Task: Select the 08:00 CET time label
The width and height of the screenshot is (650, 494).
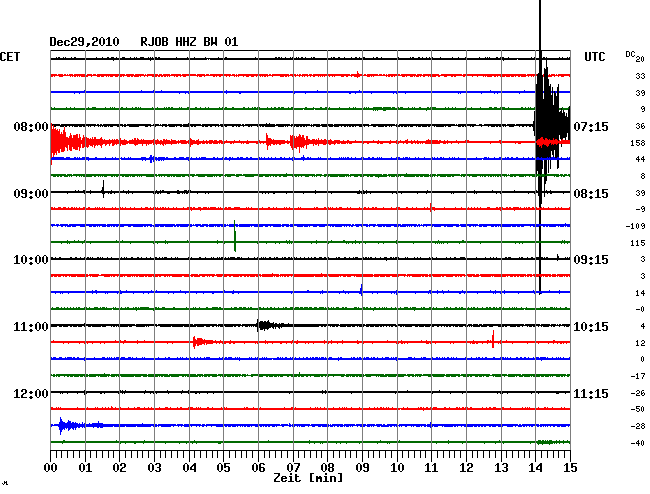Action: click(x=31, y=127)
